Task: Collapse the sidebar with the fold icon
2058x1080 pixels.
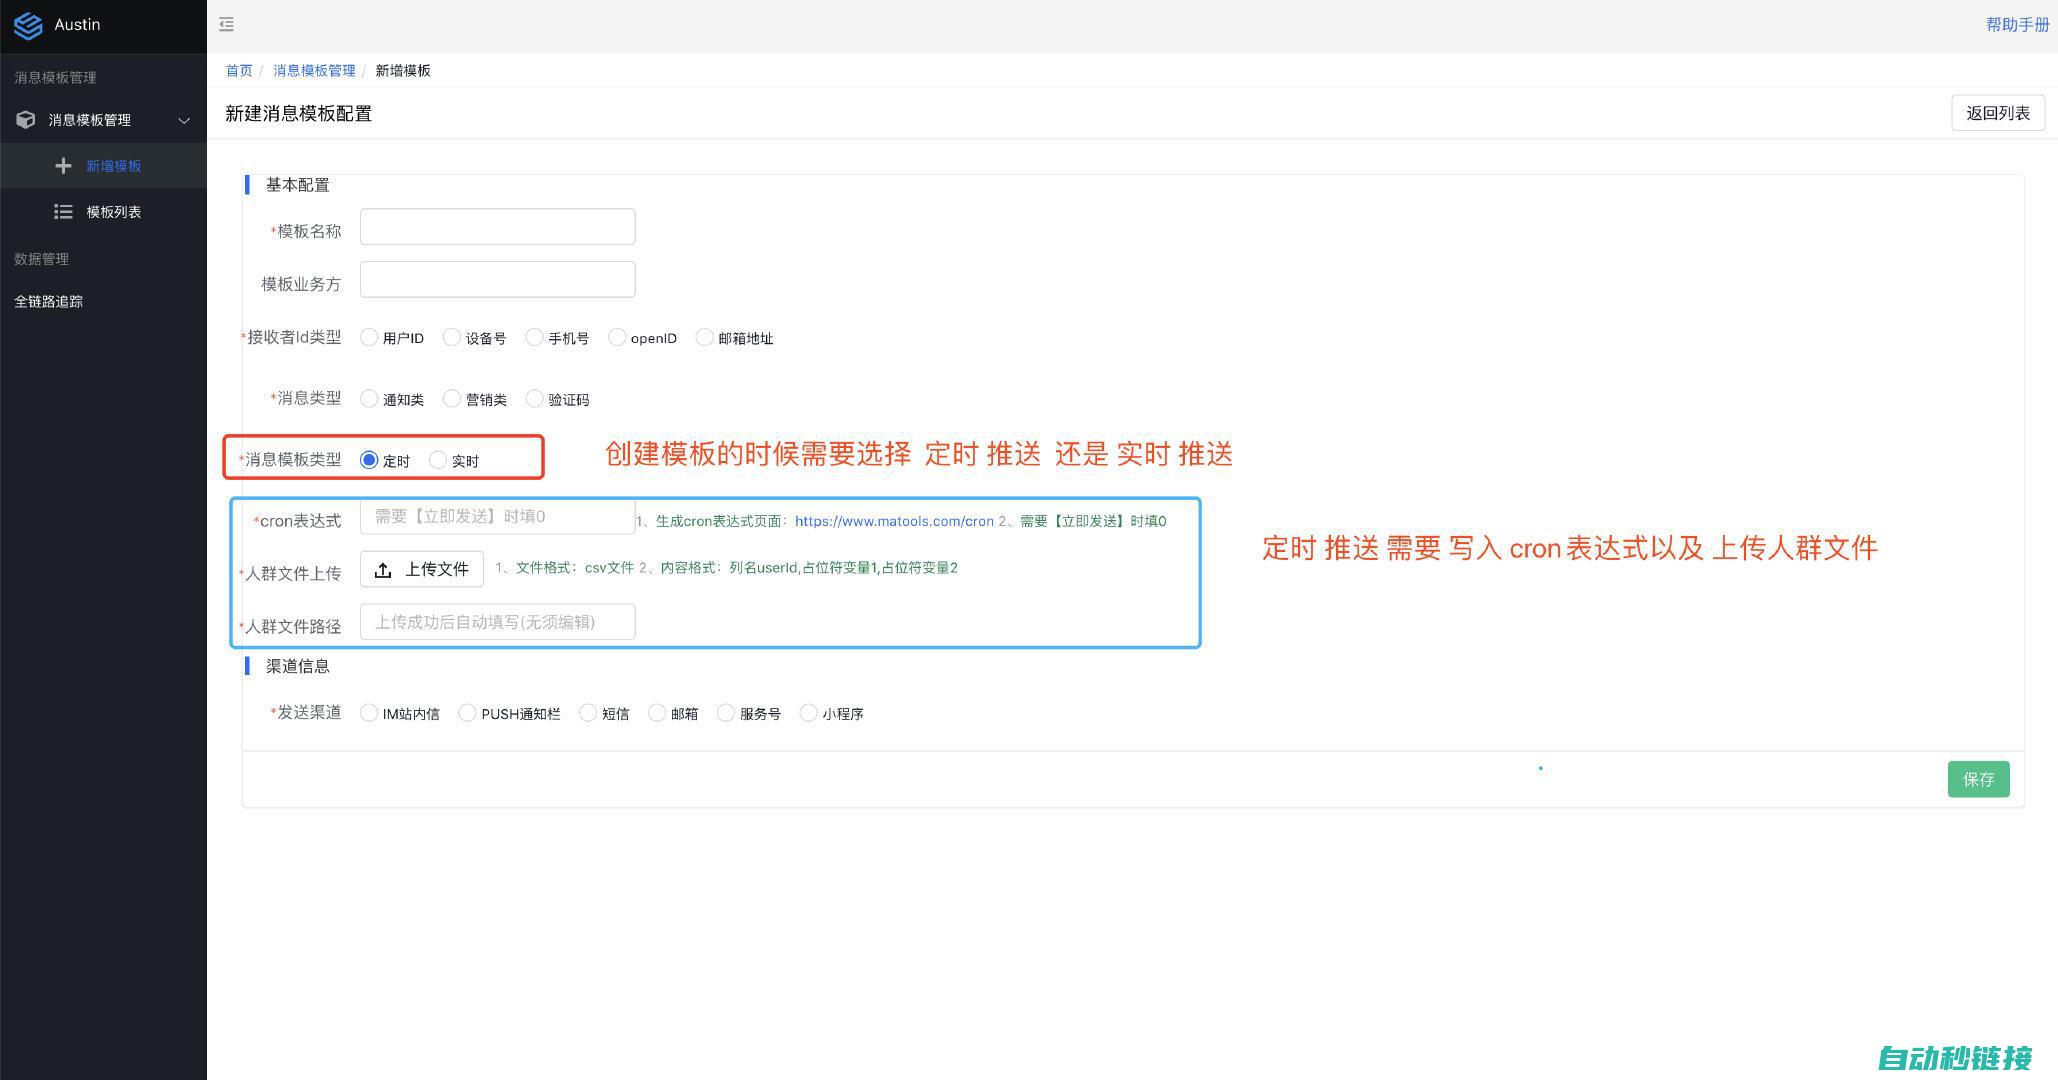Action: tap(226, 24)
